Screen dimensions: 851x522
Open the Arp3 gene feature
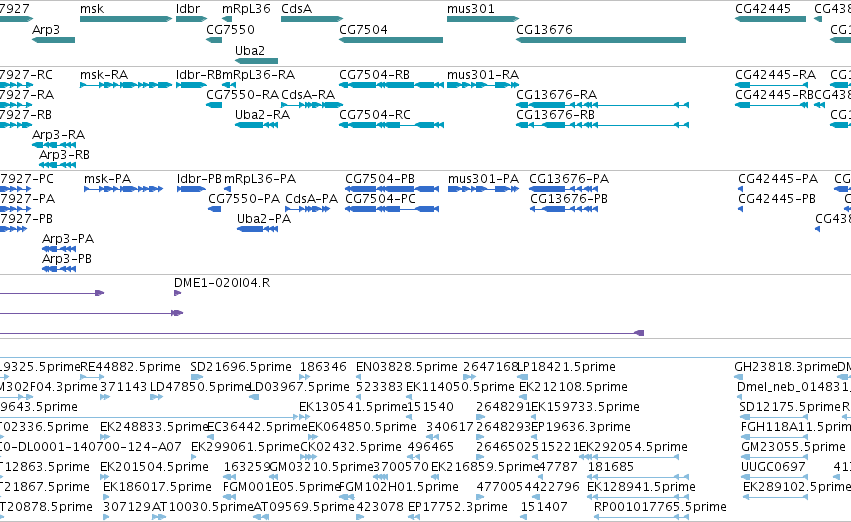[x=53, y=40]
